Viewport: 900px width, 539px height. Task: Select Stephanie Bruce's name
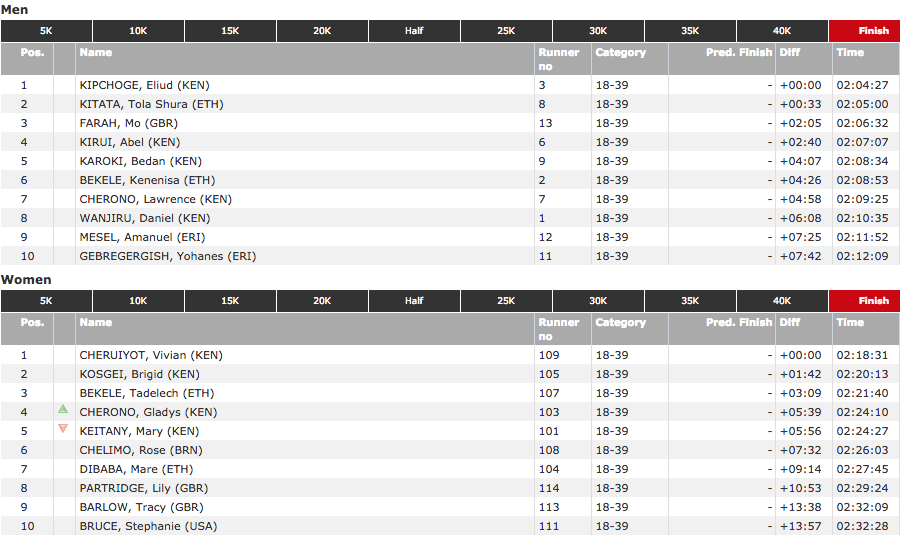148,527
